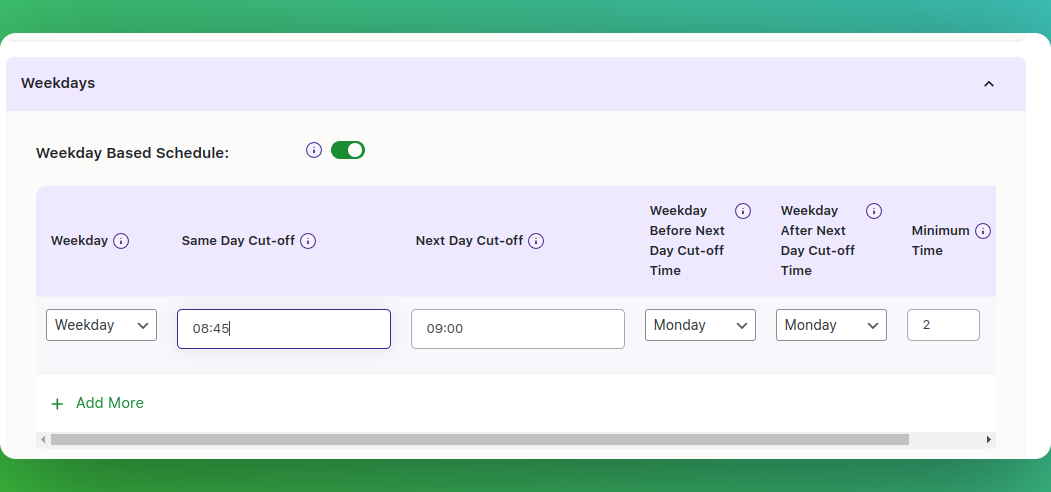Click the plus icon beside Add More
Screen dimensions: 1051x492
click(58, 404)
